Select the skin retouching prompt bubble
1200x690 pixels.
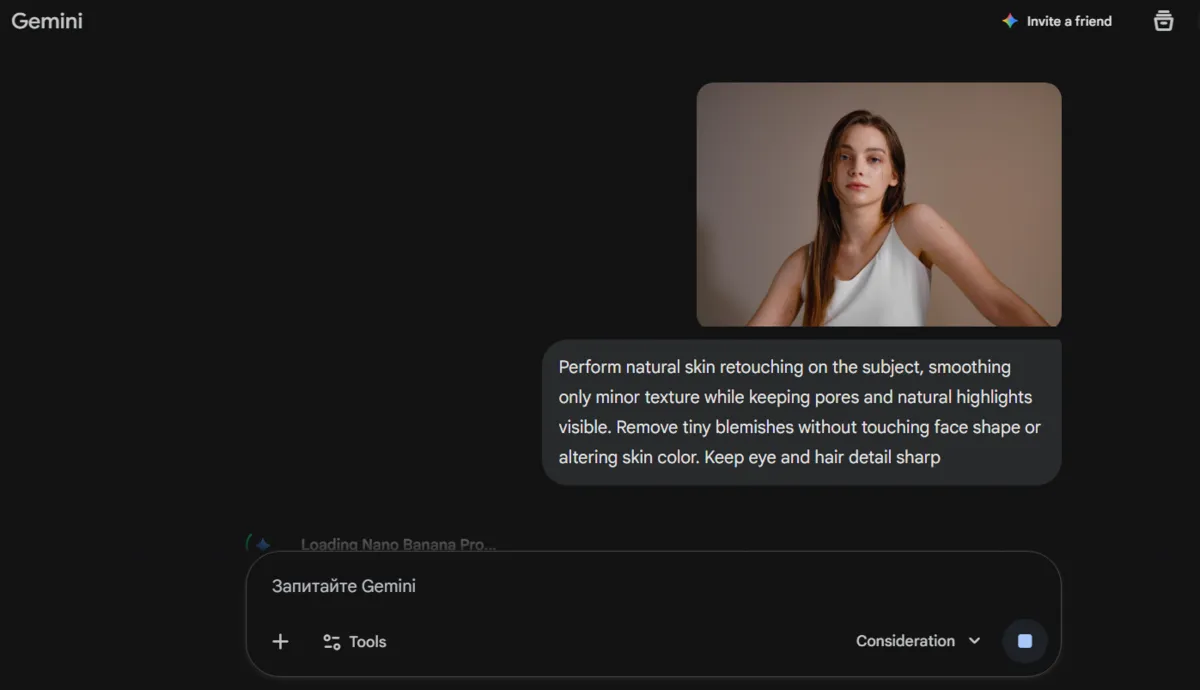coord(800,412)
